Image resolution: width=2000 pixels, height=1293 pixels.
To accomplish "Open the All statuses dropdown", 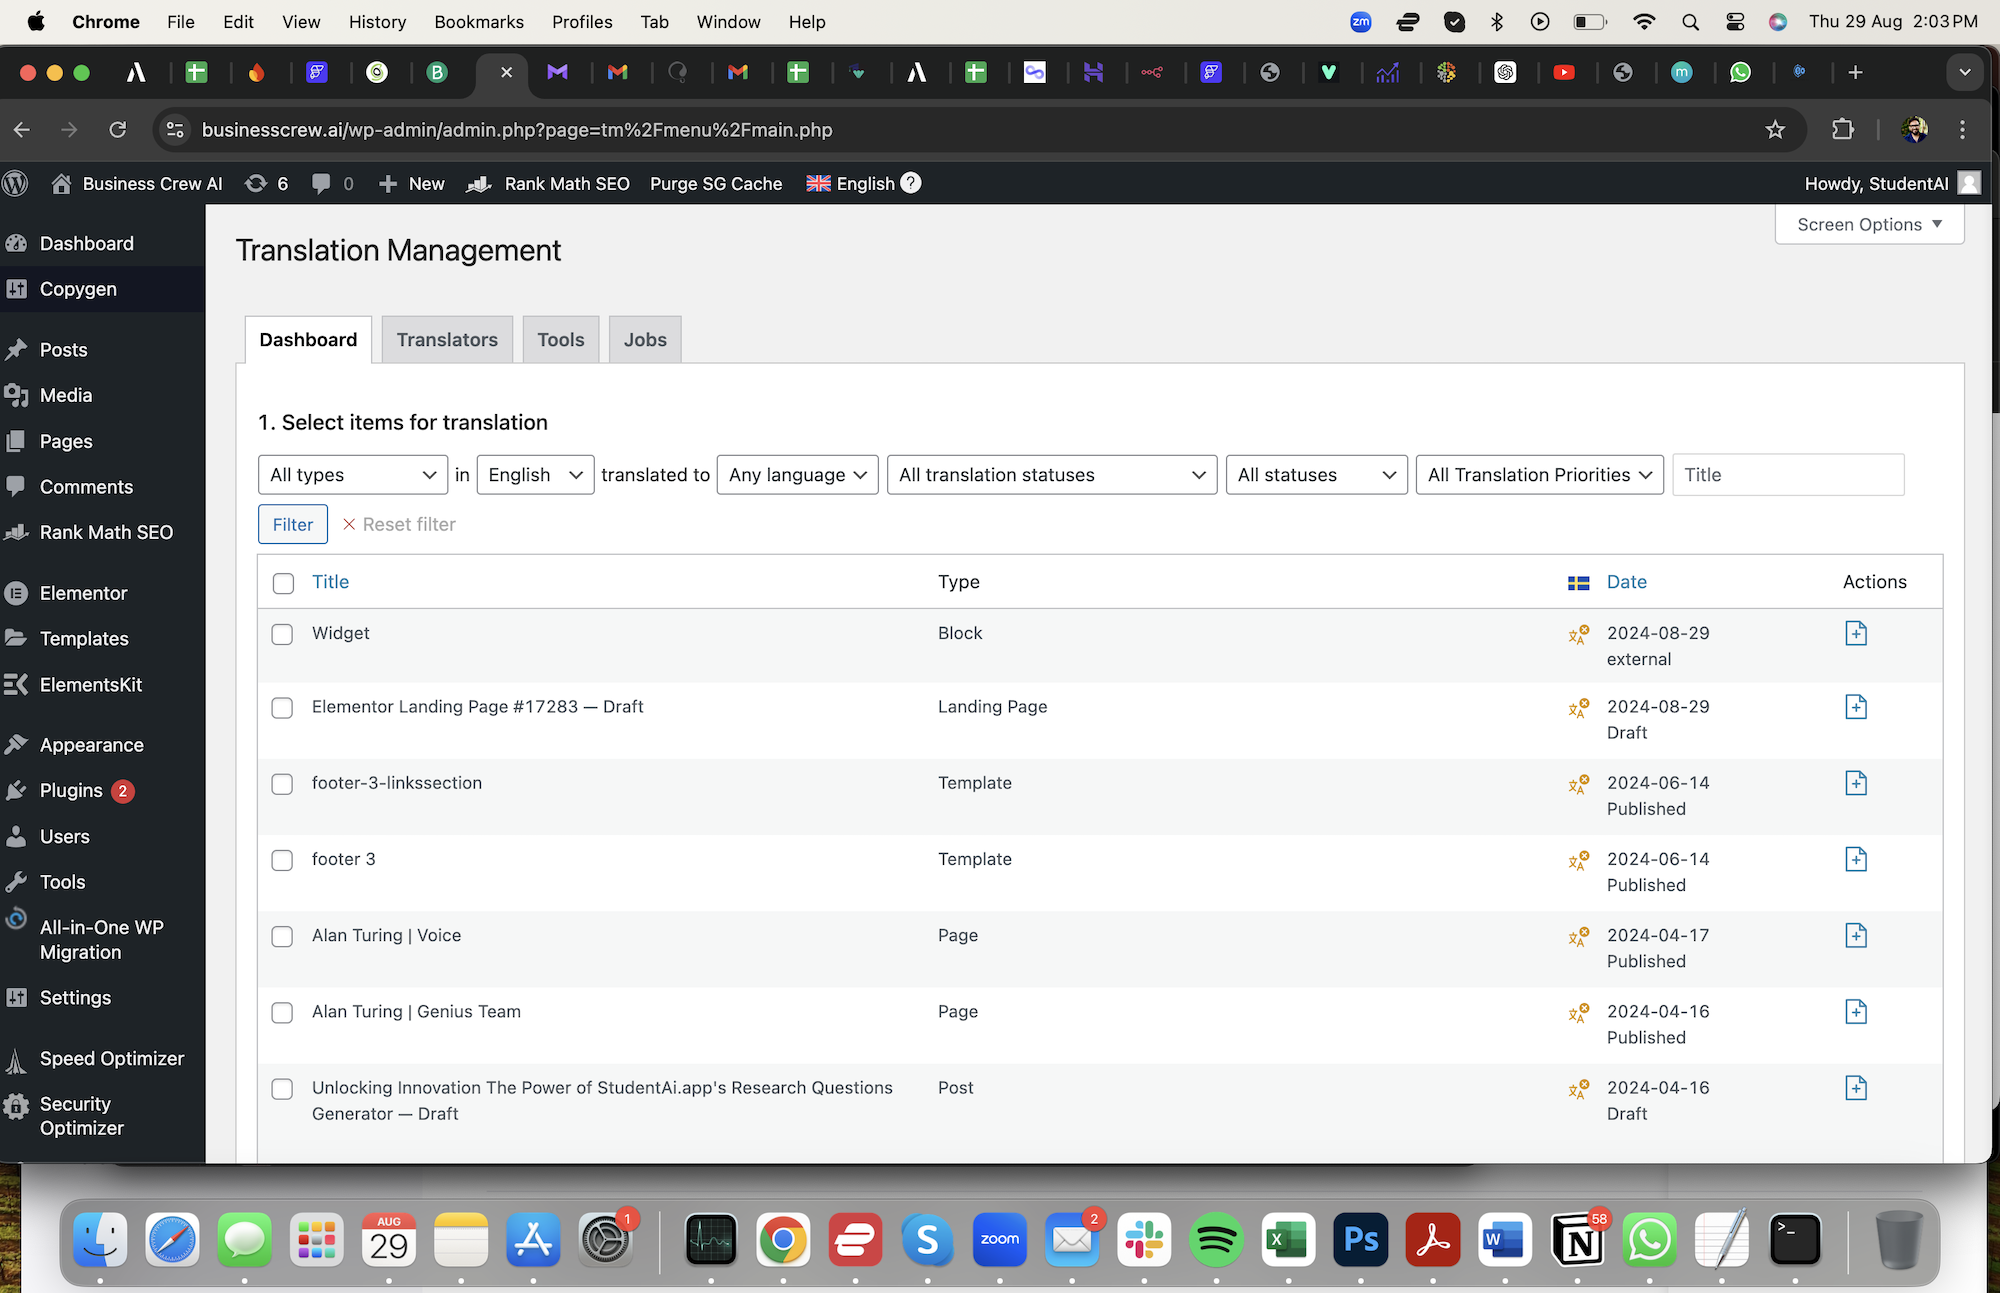I will (x=1317, y=475).
